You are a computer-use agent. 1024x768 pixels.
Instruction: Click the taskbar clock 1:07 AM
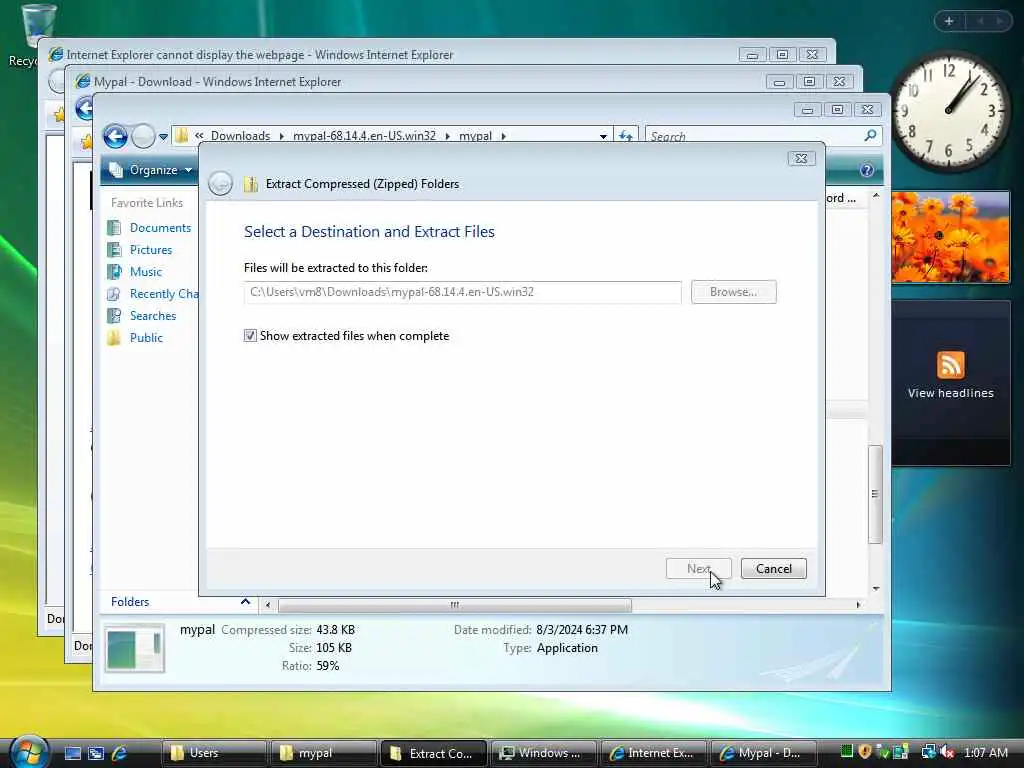(985, 753)
